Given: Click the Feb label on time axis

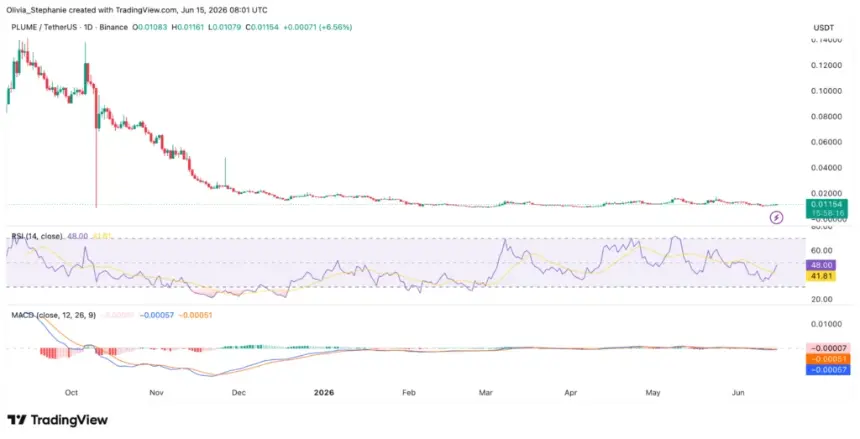Looking at the screenshot, I should (409, 393).
